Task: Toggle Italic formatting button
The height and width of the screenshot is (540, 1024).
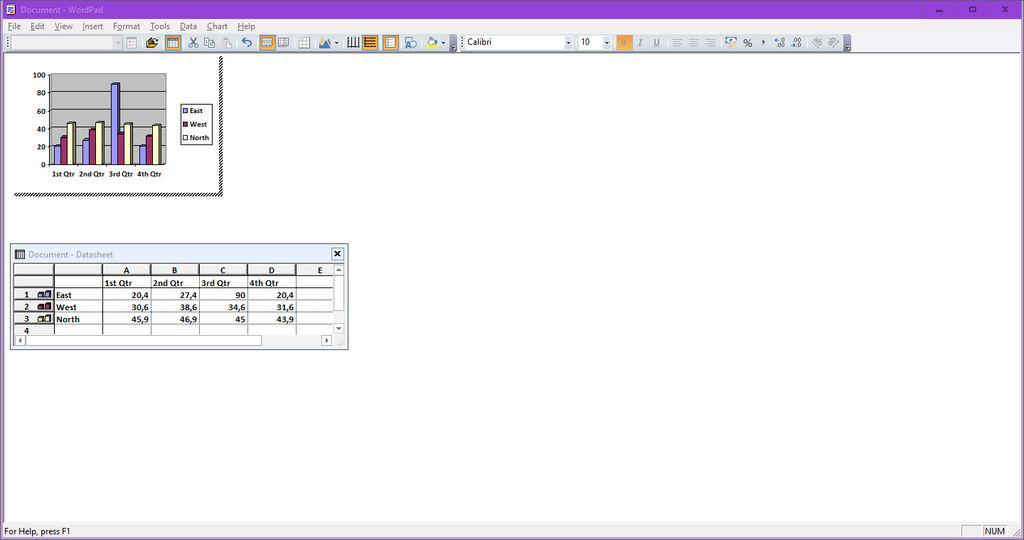Action: point(640,42)
